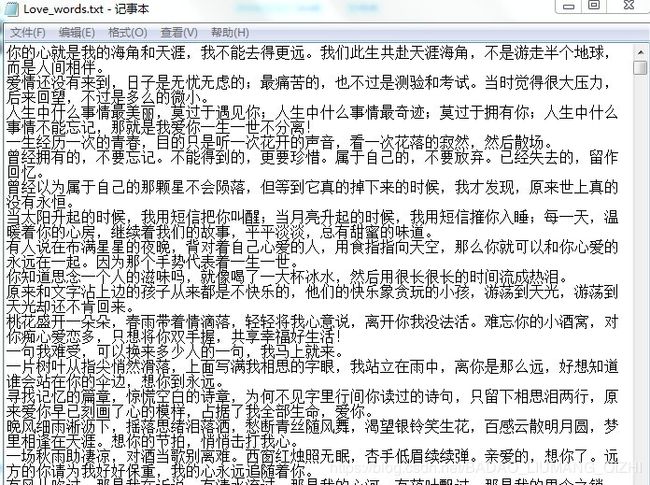The height and width of the screenshot is (485, 650).
Task: Click the line starting 谁会站在你的伞边
Action: (116, 381)
